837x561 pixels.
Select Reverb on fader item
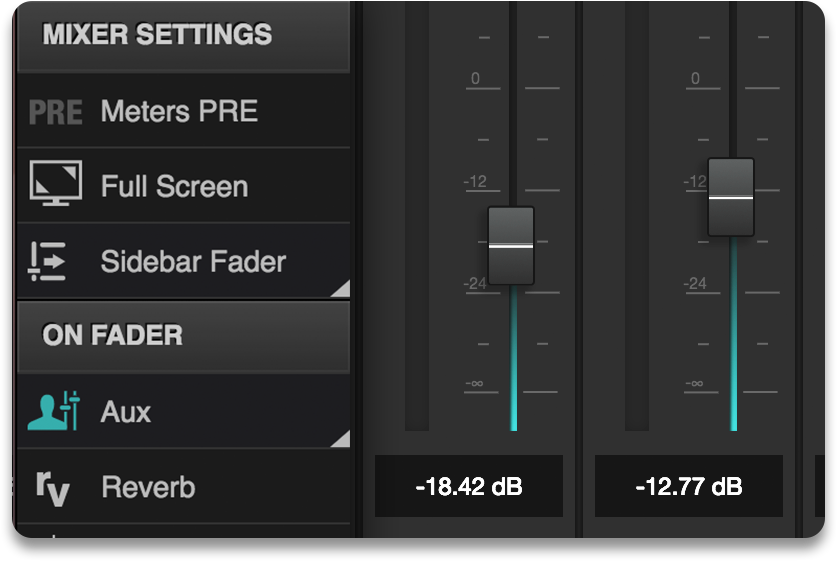pos(148,488)
